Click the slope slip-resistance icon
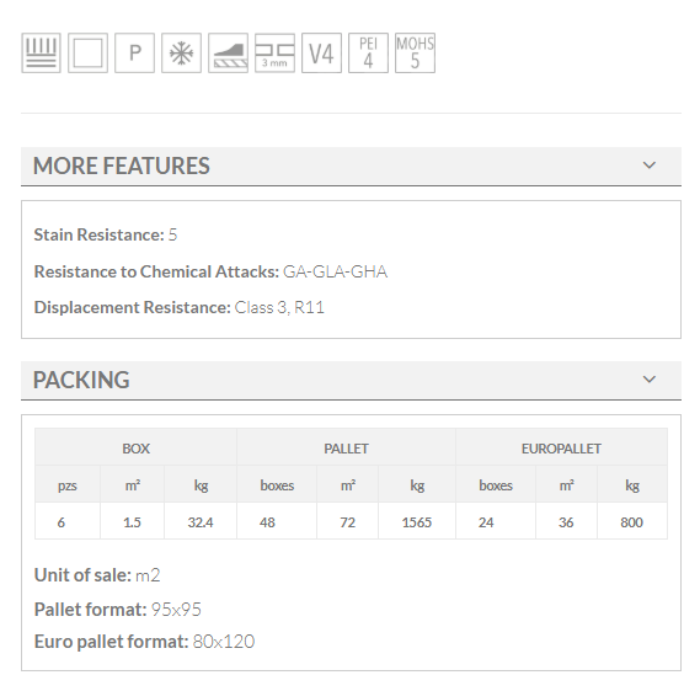Image resolution: width=700 pixels, height=700 pixels. click(x=228, y=54)
